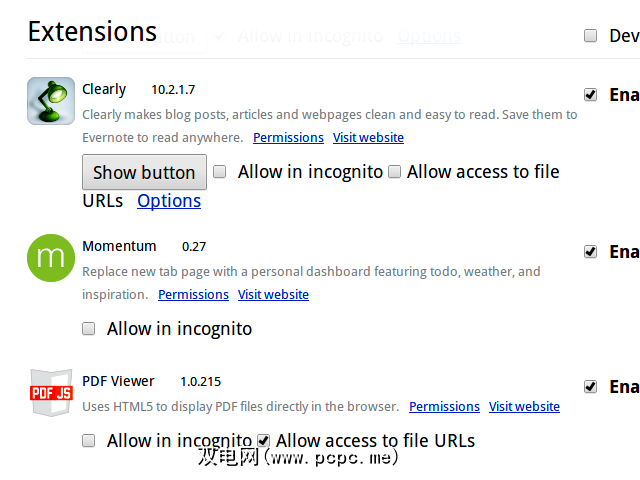The width and height of the screenshot is (640, 480).
Task: Click the Clearly lamp extension icon
Action: coord(51,101)
